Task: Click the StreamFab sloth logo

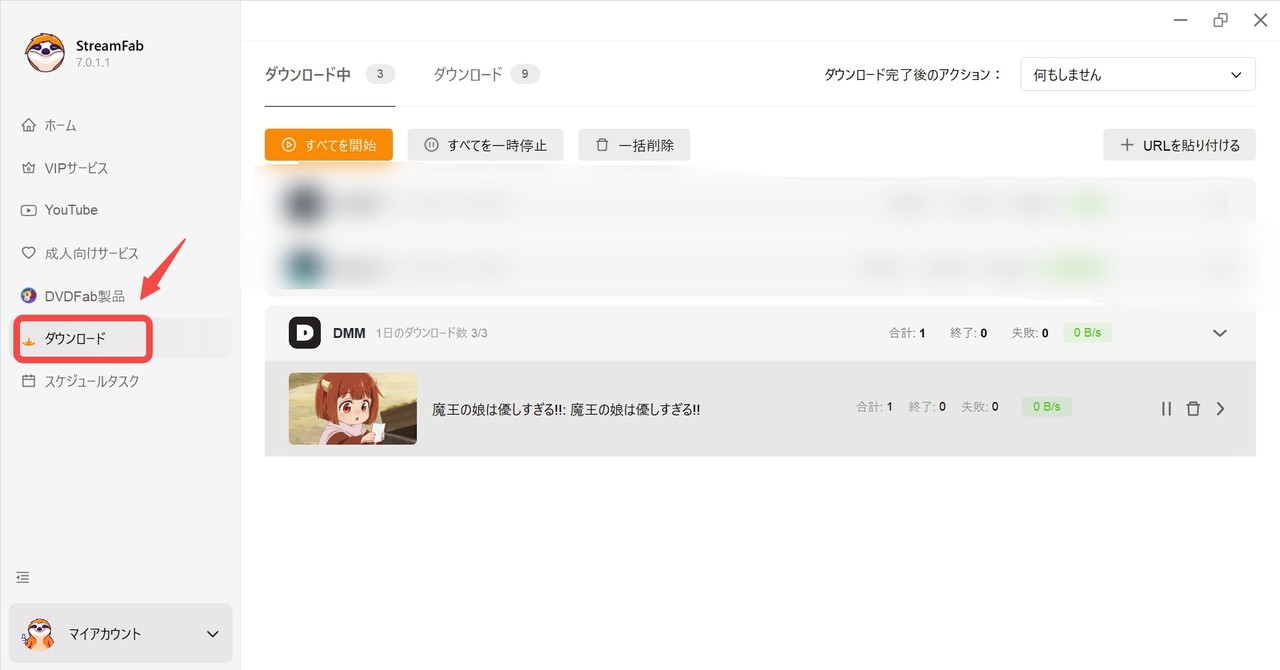Action: [x=43, y=52]
